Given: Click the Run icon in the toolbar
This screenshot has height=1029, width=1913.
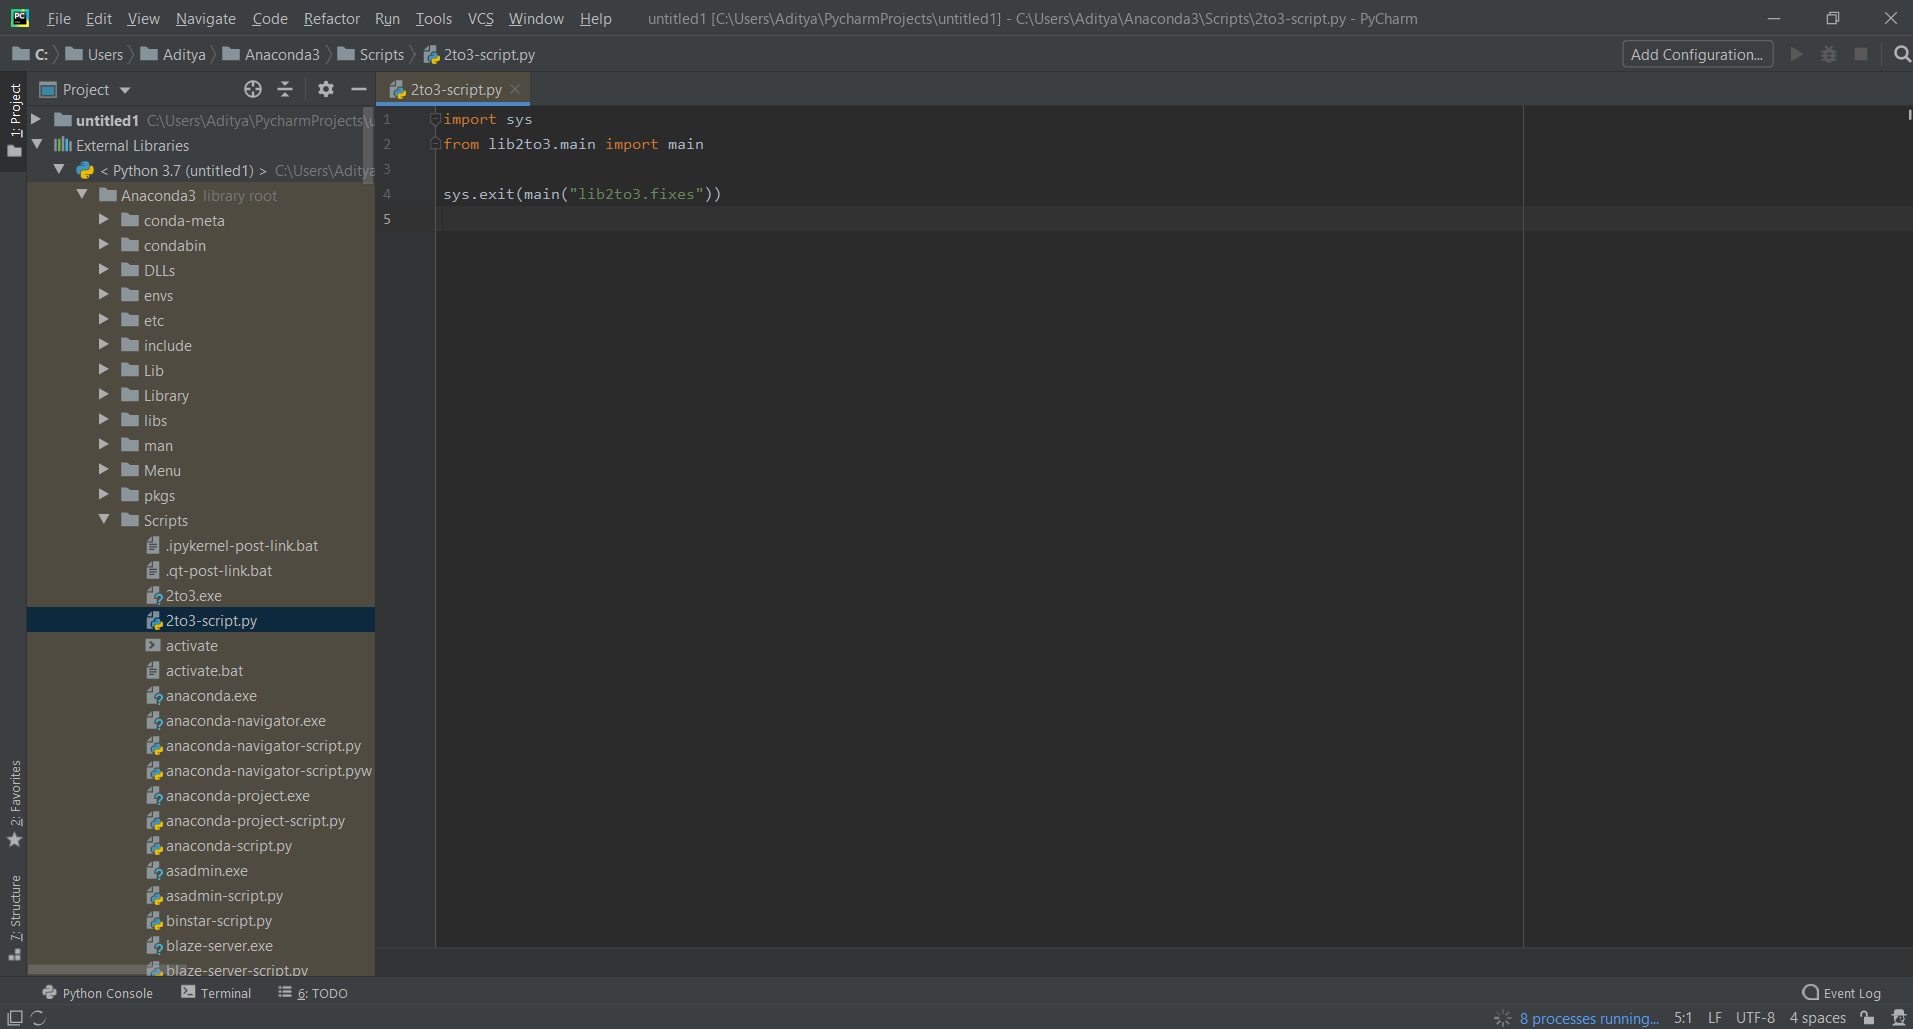Looking at the screenshot, I should click(1795, 54).
